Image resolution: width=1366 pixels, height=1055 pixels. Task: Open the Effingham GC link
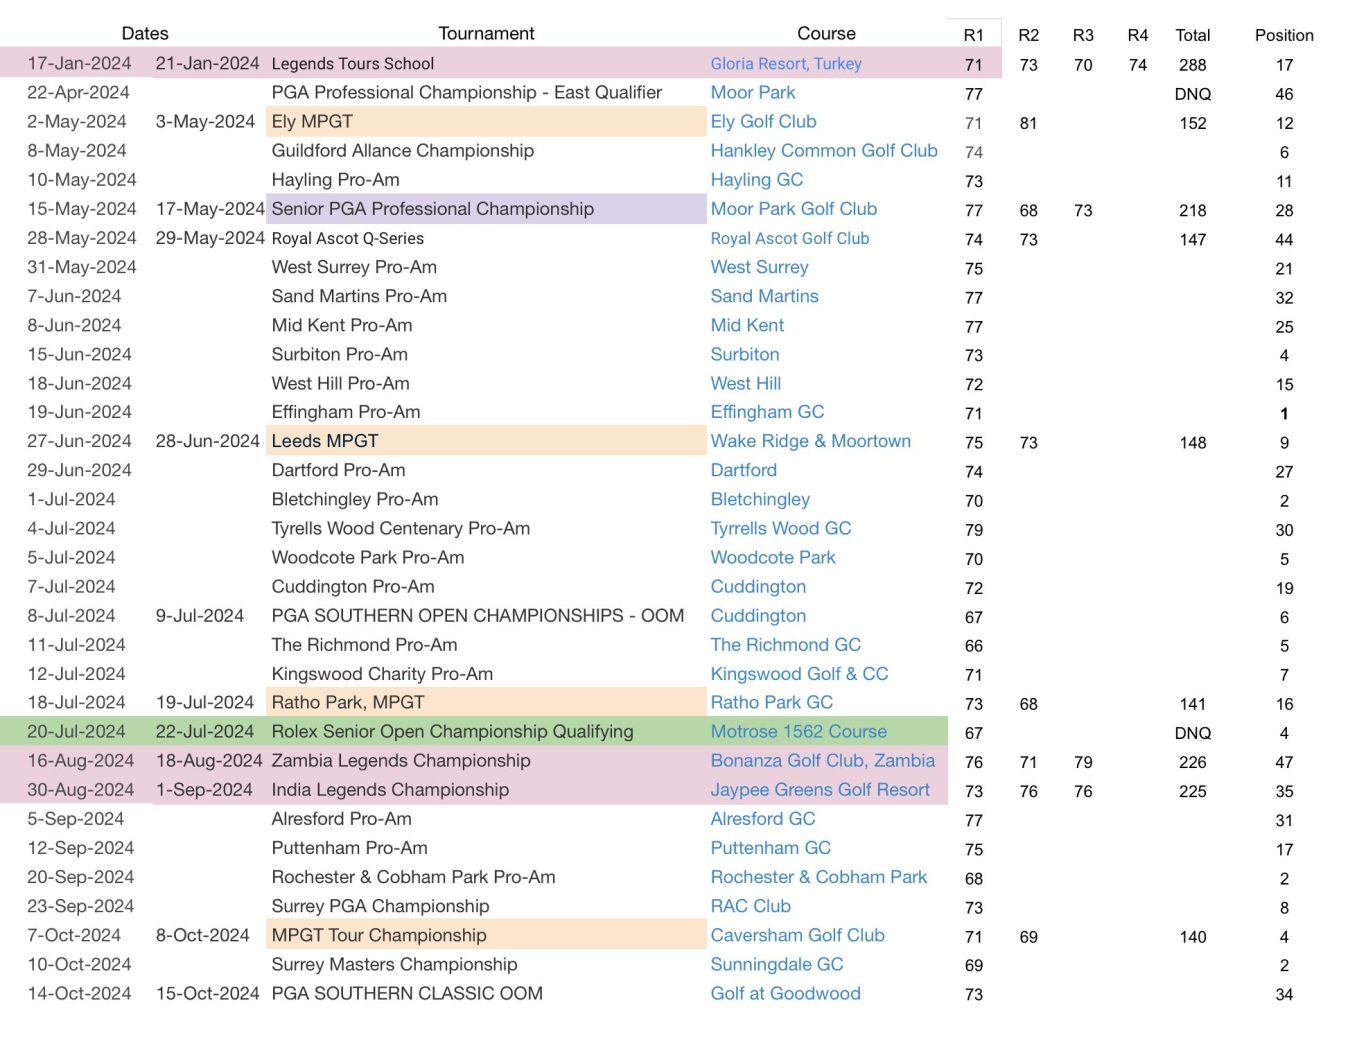coord(768,412)
